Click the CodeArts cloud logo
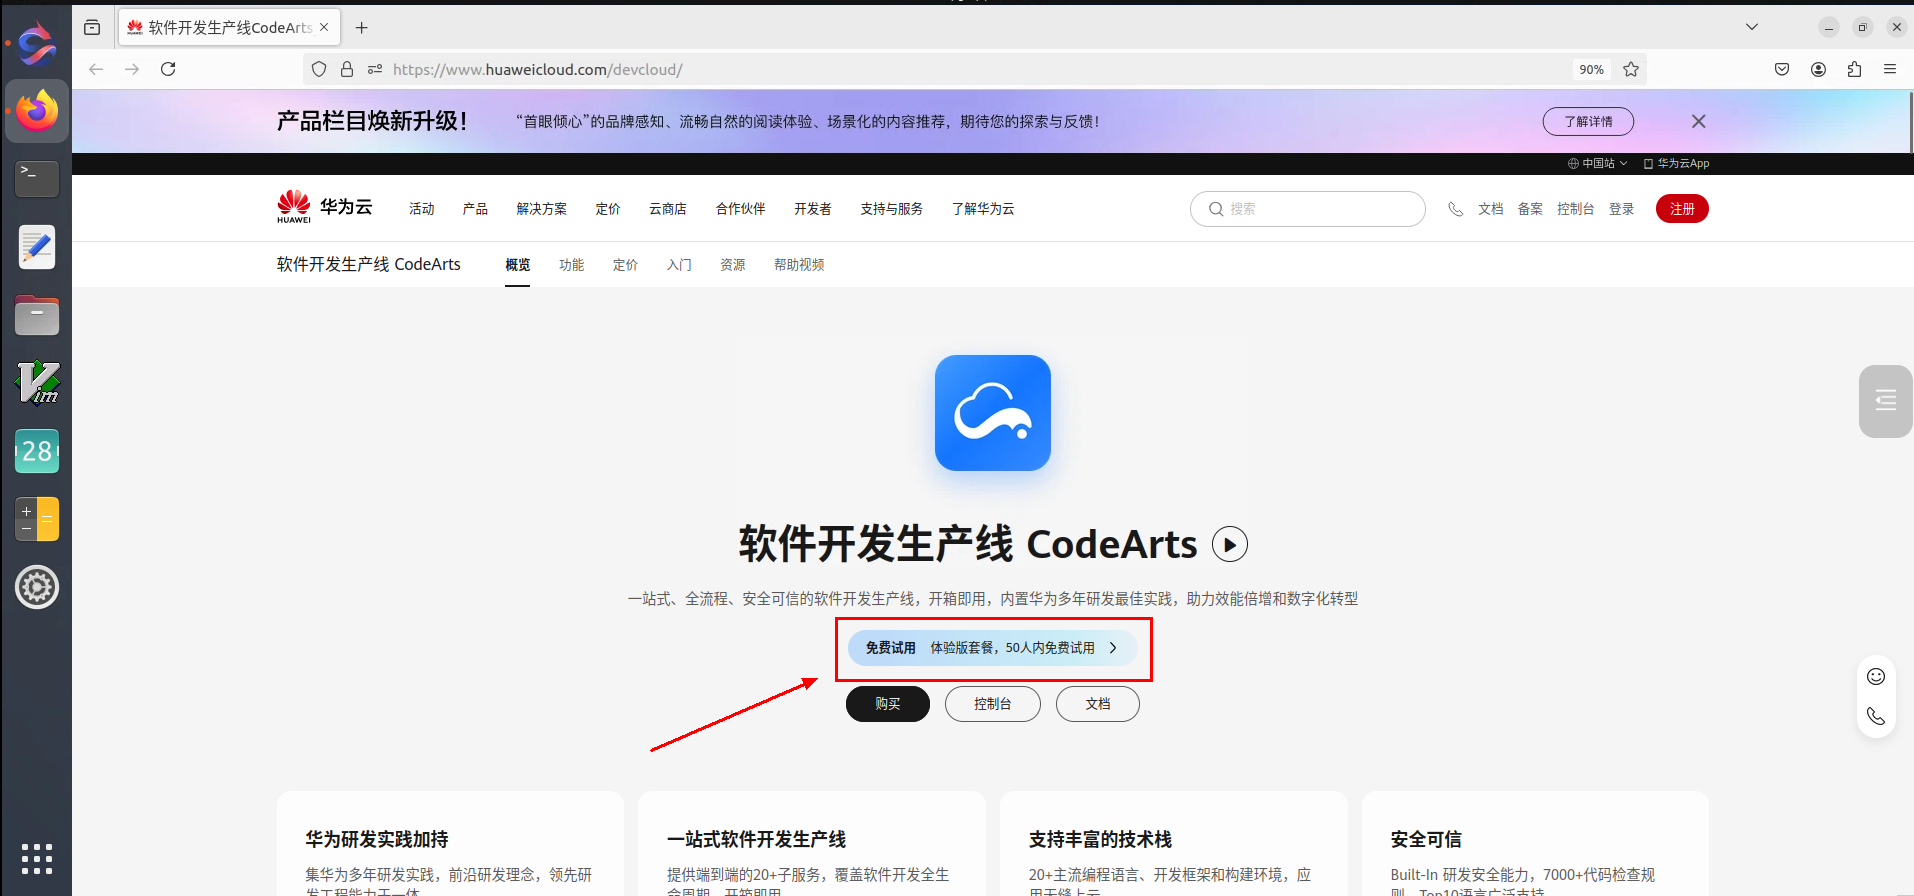This screenshot has width=1914, height=896. [993, 413]
